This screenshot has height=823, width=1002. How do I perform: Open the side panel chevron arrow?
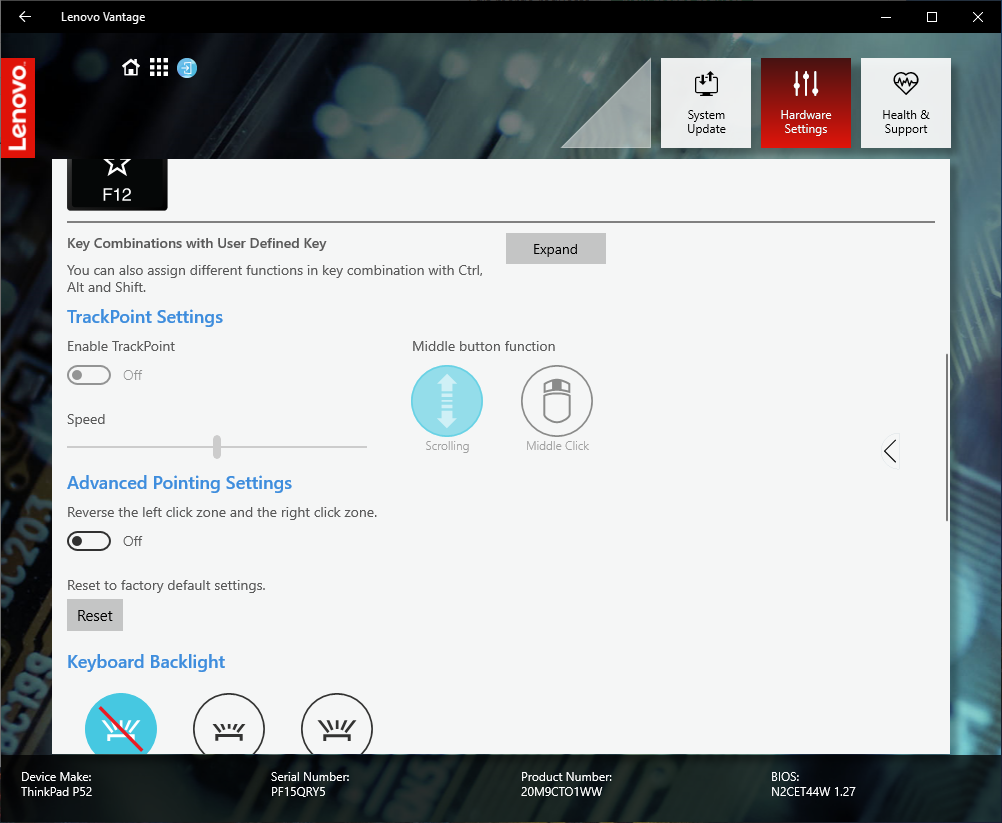[890, 451]
